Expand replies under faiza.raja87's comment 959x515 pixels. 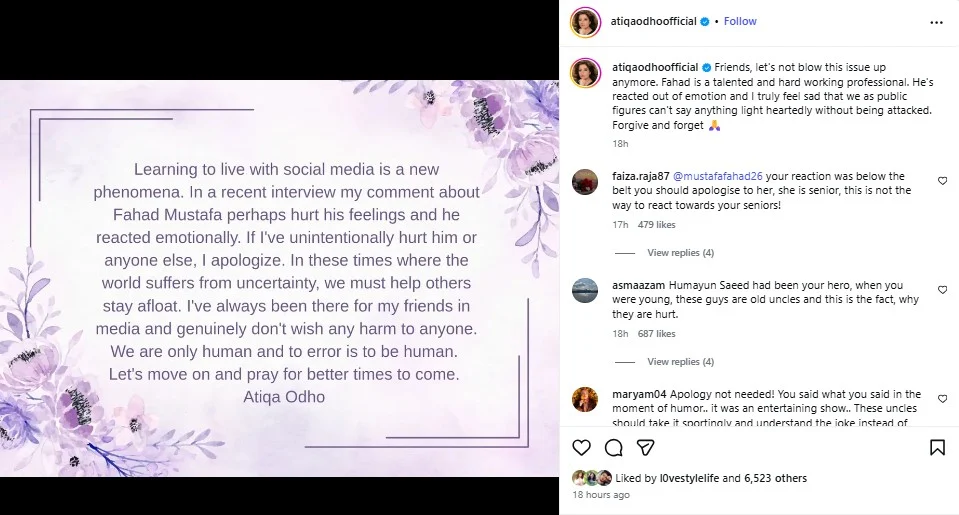click(680, 253)
